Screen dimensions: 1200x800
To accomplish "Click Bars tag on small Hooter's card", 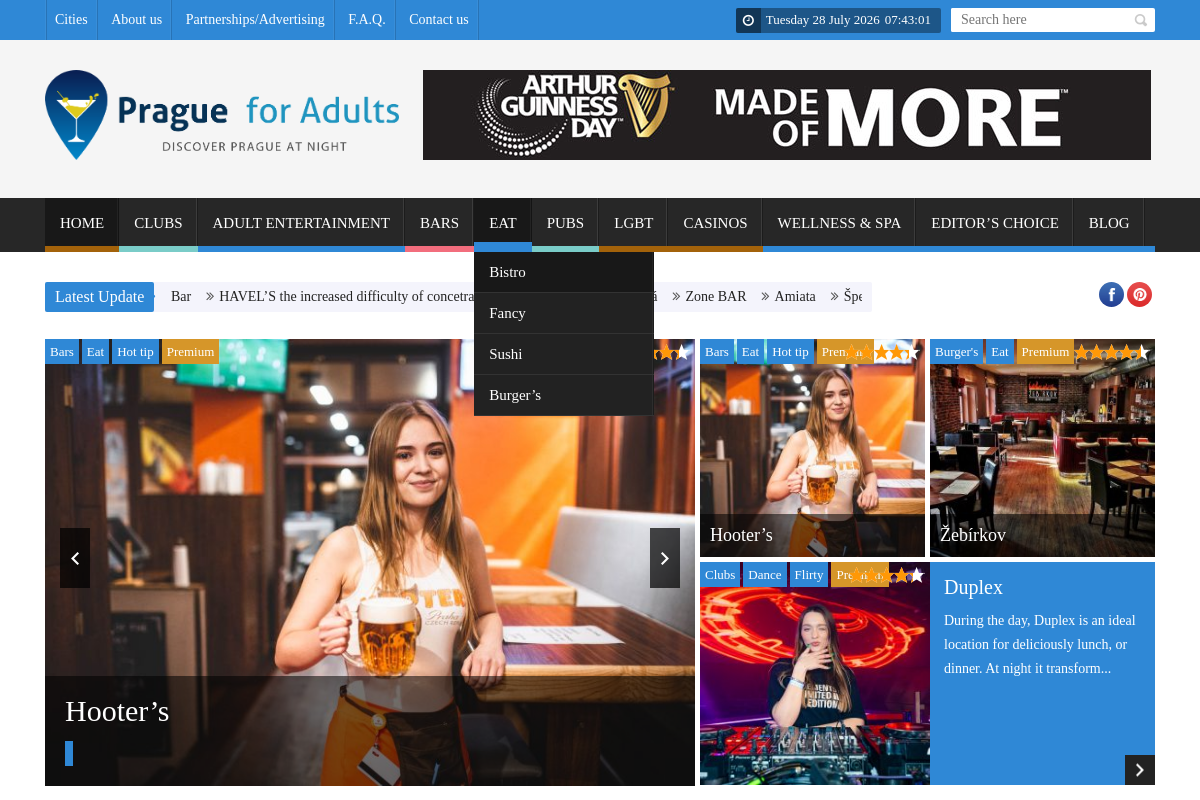I will (717, 352).
